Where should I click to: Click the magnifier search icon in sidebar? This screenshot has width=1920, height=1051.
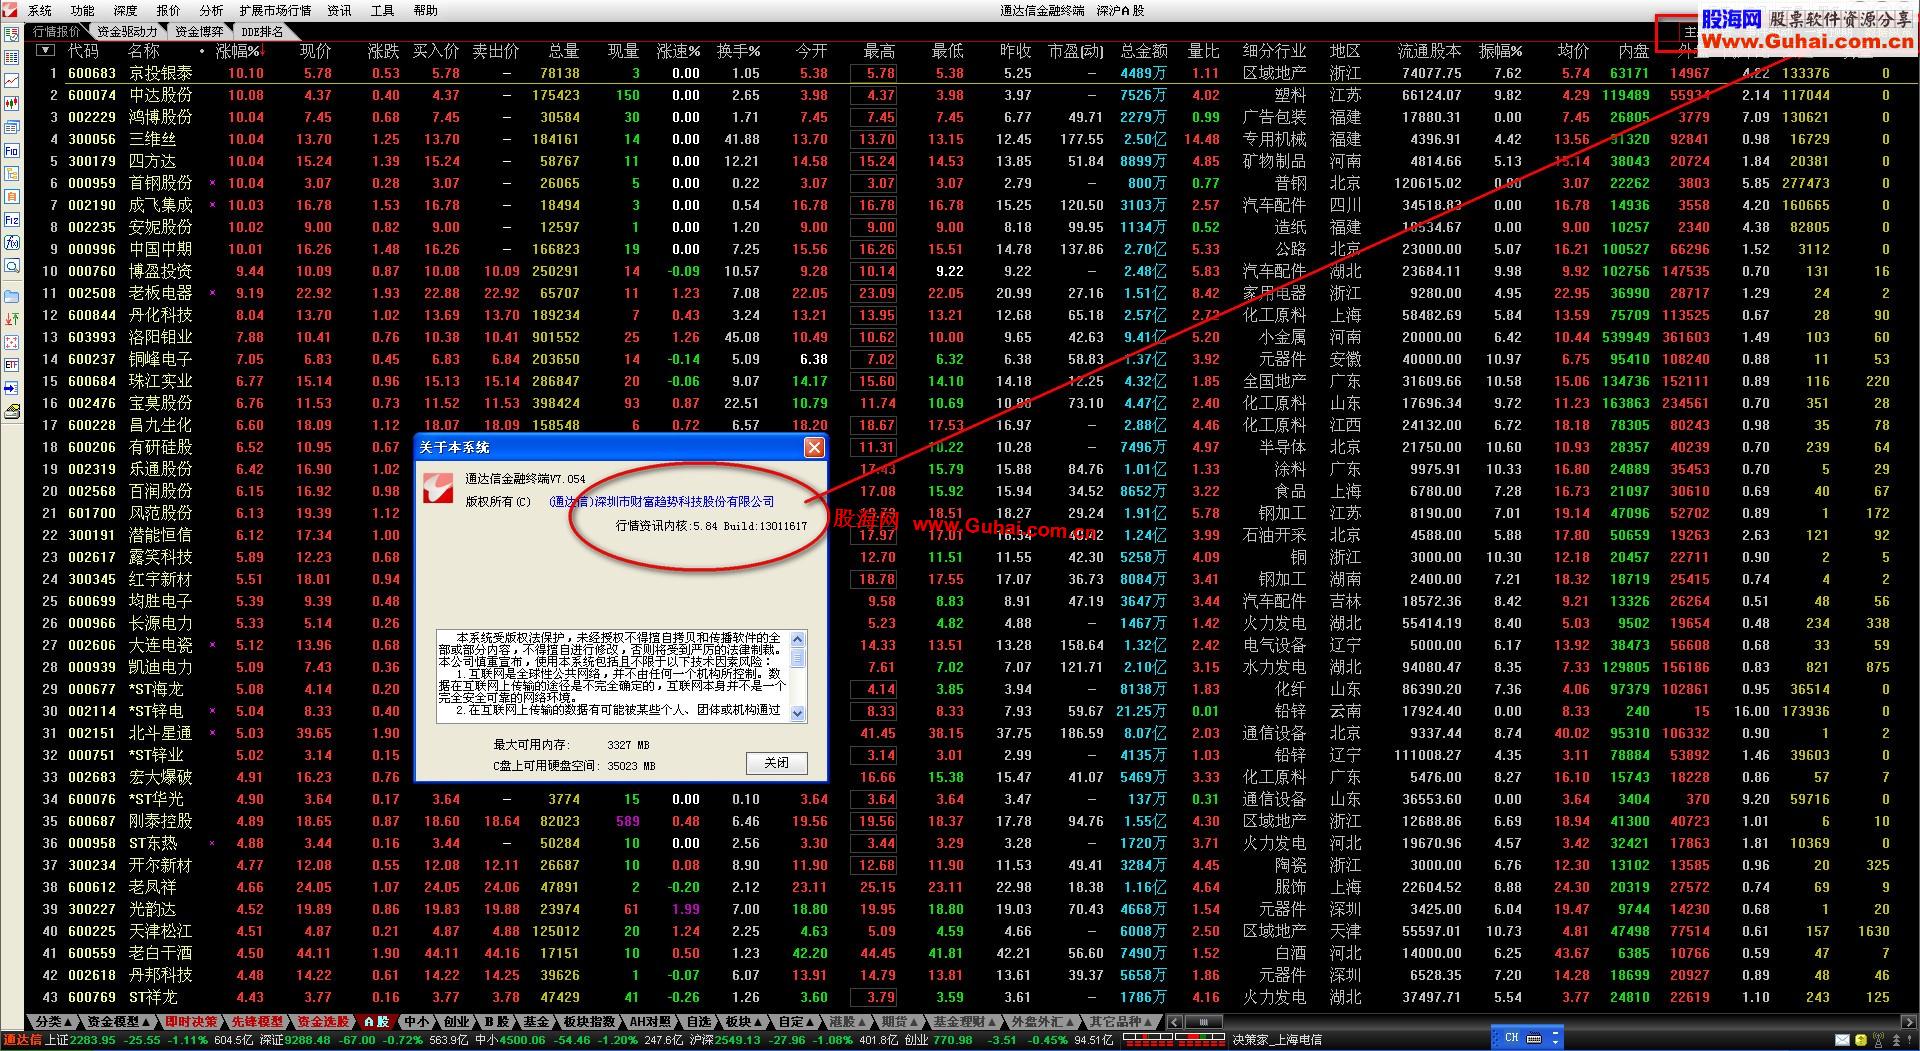click(x=12, y=266)
